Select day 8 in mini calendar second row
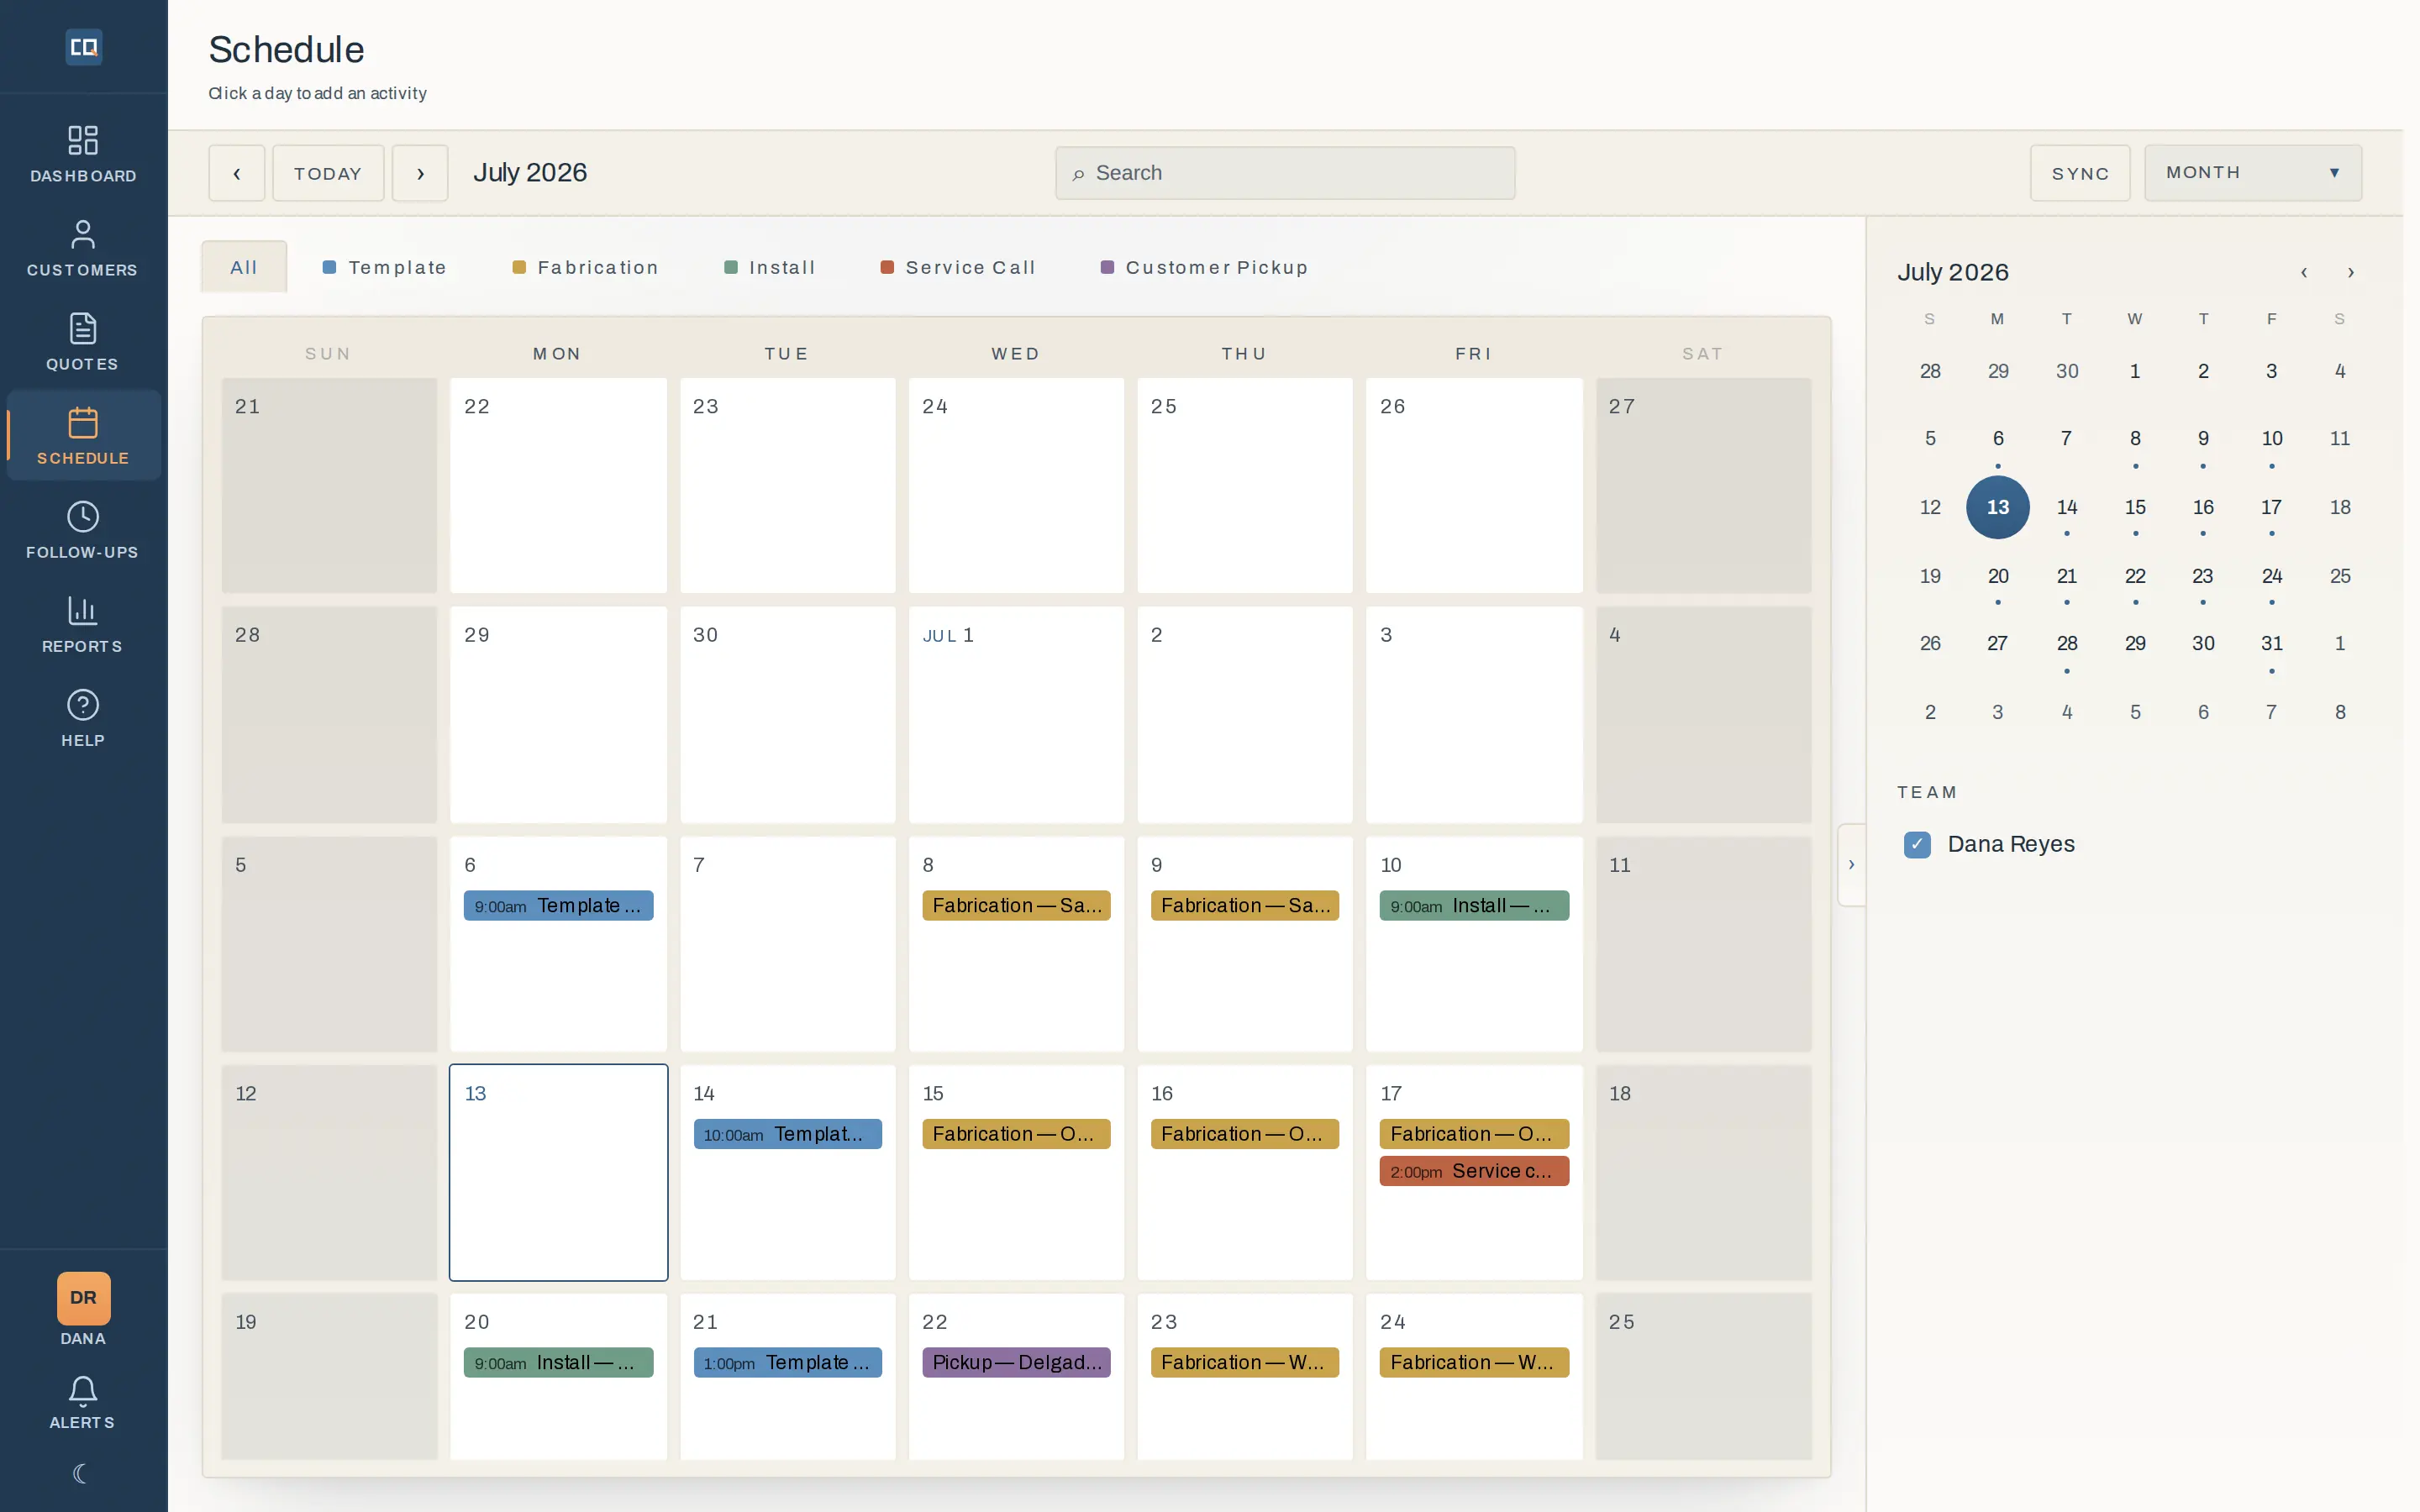 (x=2134, y=438)
